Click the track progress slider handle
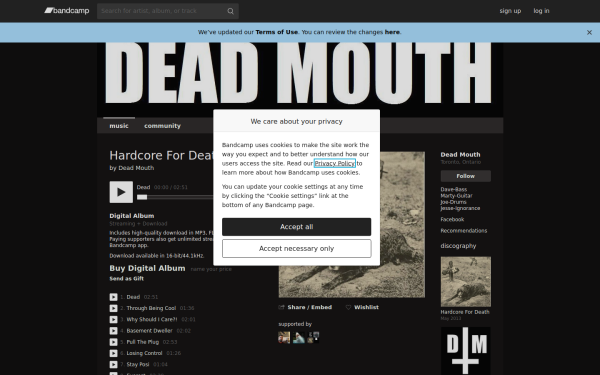This screenshot has width=600, height=375. click(142, 197)
